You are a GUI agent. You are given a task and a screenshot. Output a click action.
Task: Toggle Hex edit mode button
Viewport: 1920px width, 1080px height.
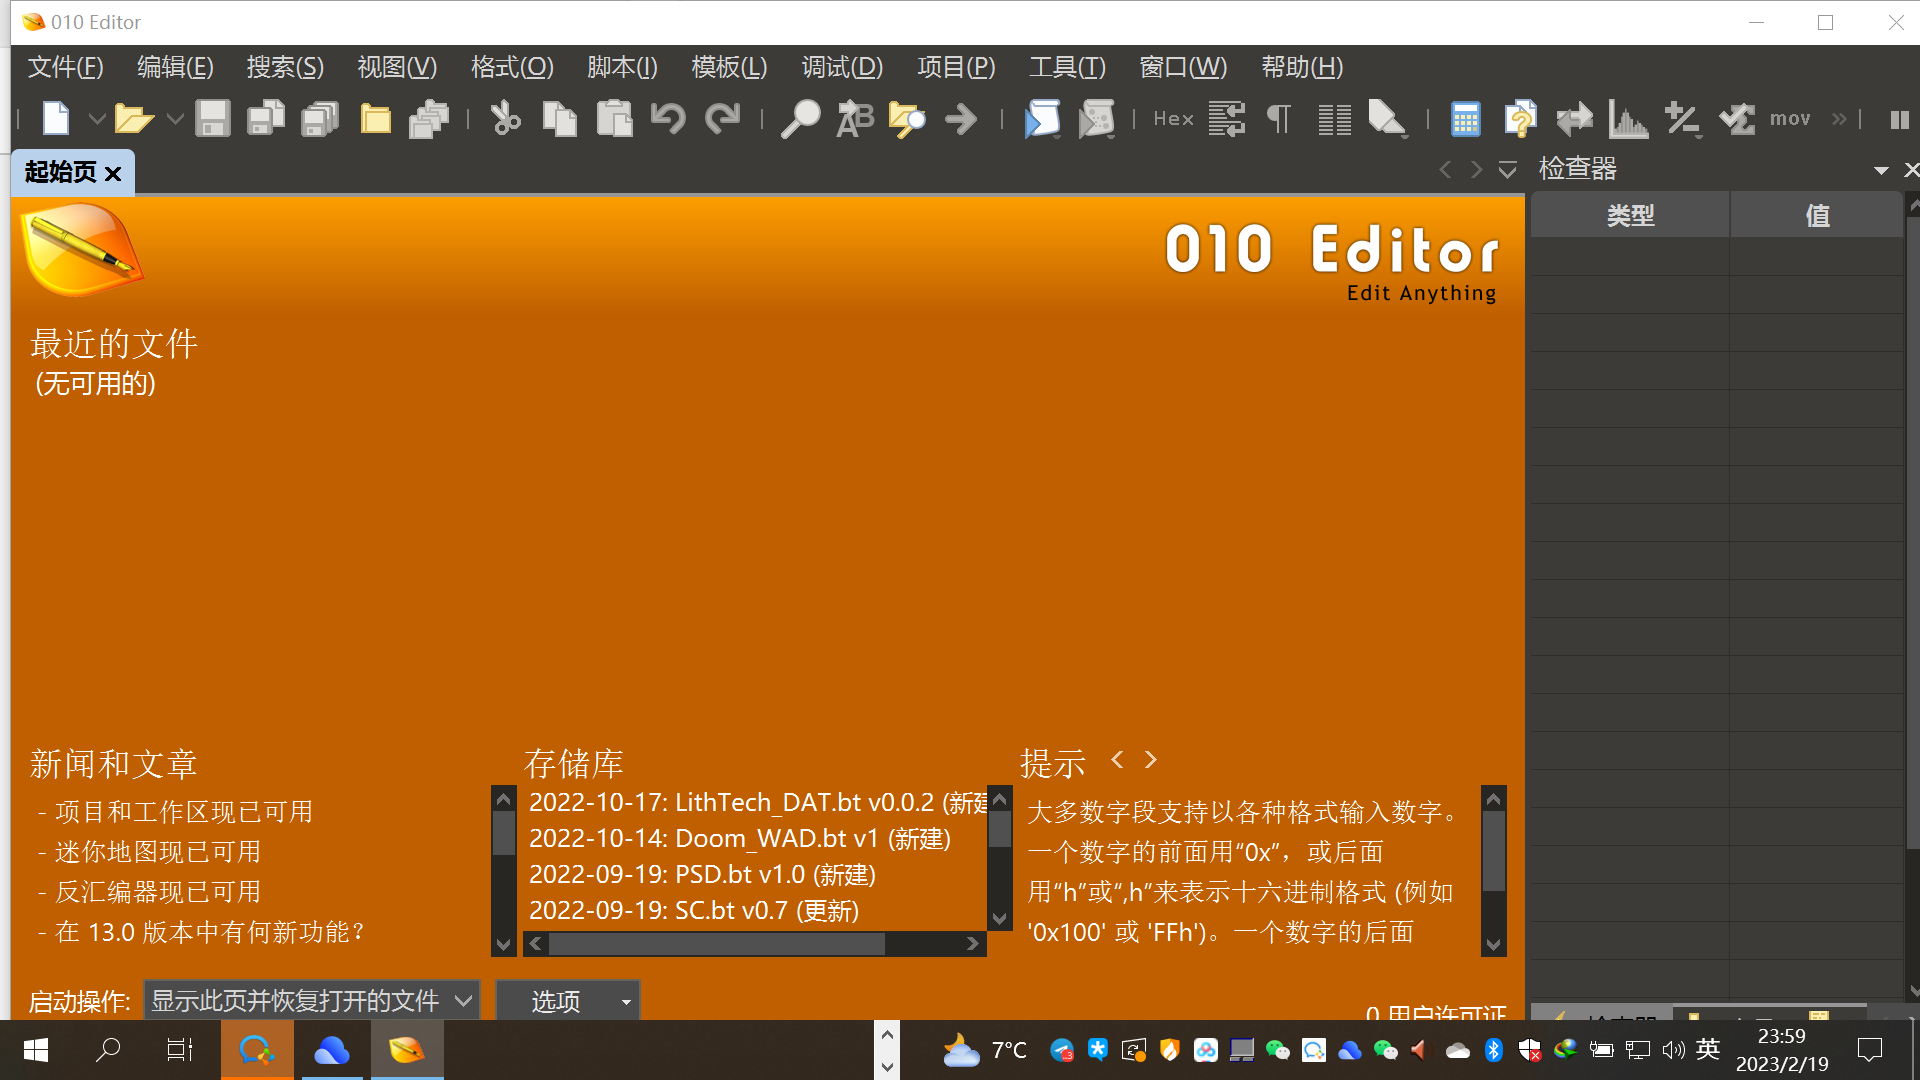[1173, 119]
